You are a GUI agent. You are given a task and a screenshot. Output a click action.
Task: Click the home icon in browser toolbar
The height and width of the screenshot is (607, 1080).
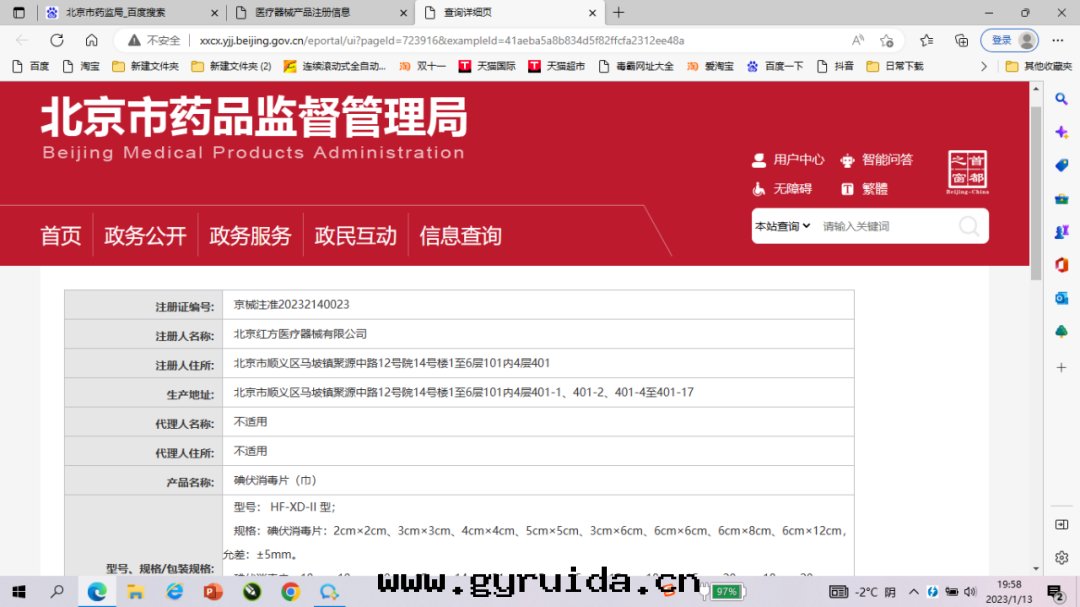(x=91, y=40)
